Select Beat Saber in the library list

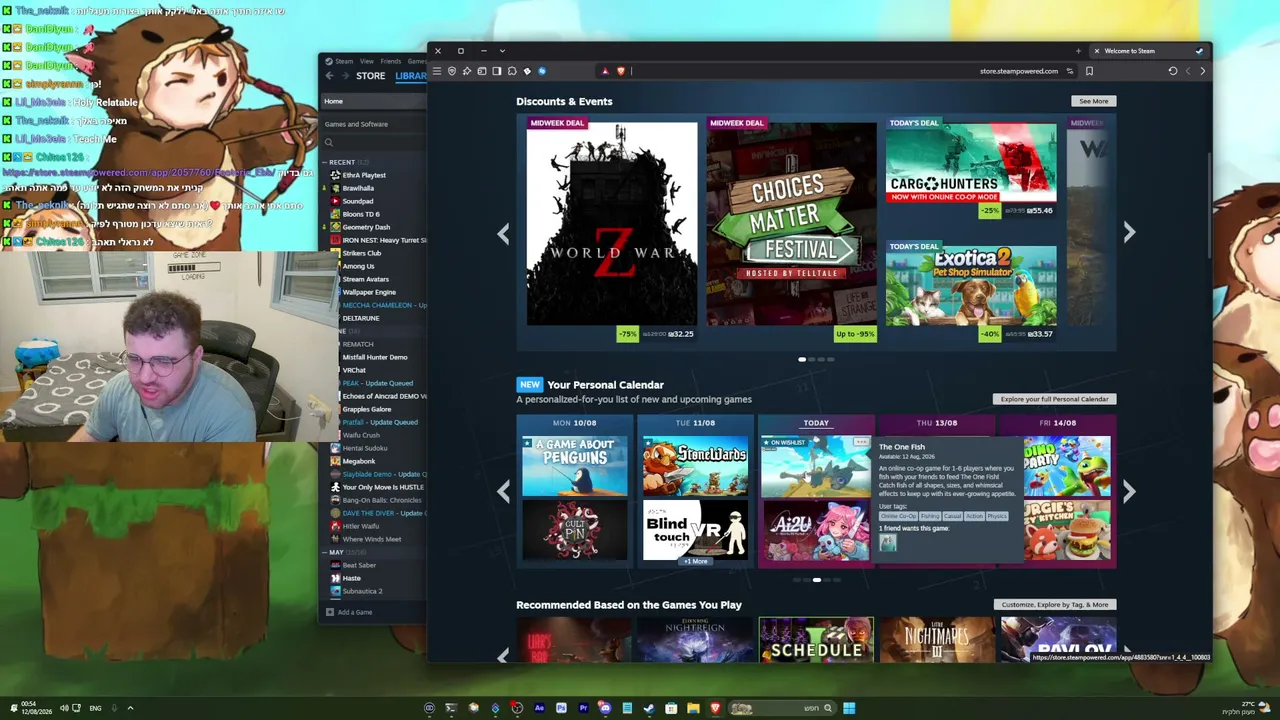pos(359,565)
